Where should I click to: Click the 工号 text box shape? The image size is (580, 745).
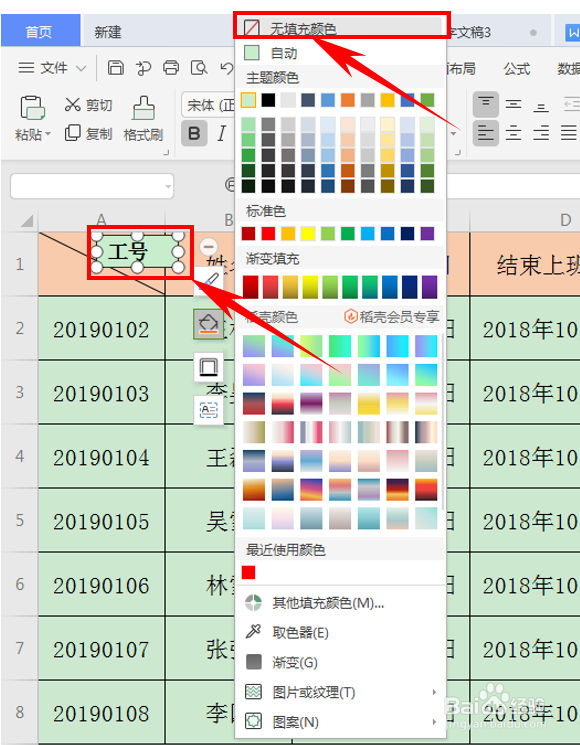[137, 252]
